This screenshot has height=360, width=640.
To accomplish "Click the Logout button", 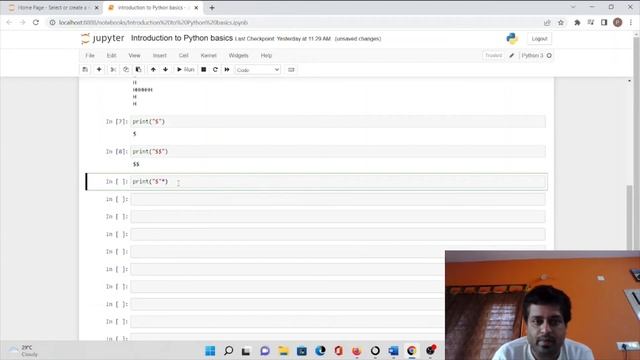I will (x=539, y=39).
